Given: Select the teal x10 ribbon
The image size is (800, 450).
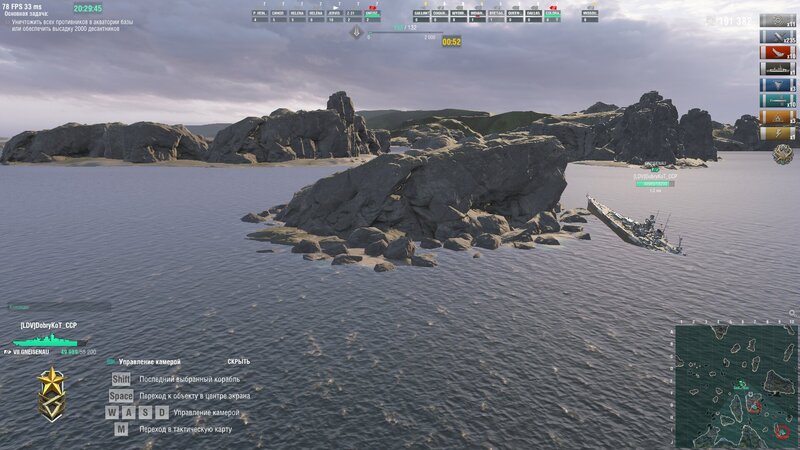Looking at the screenshot, I should tap(778, 101).
